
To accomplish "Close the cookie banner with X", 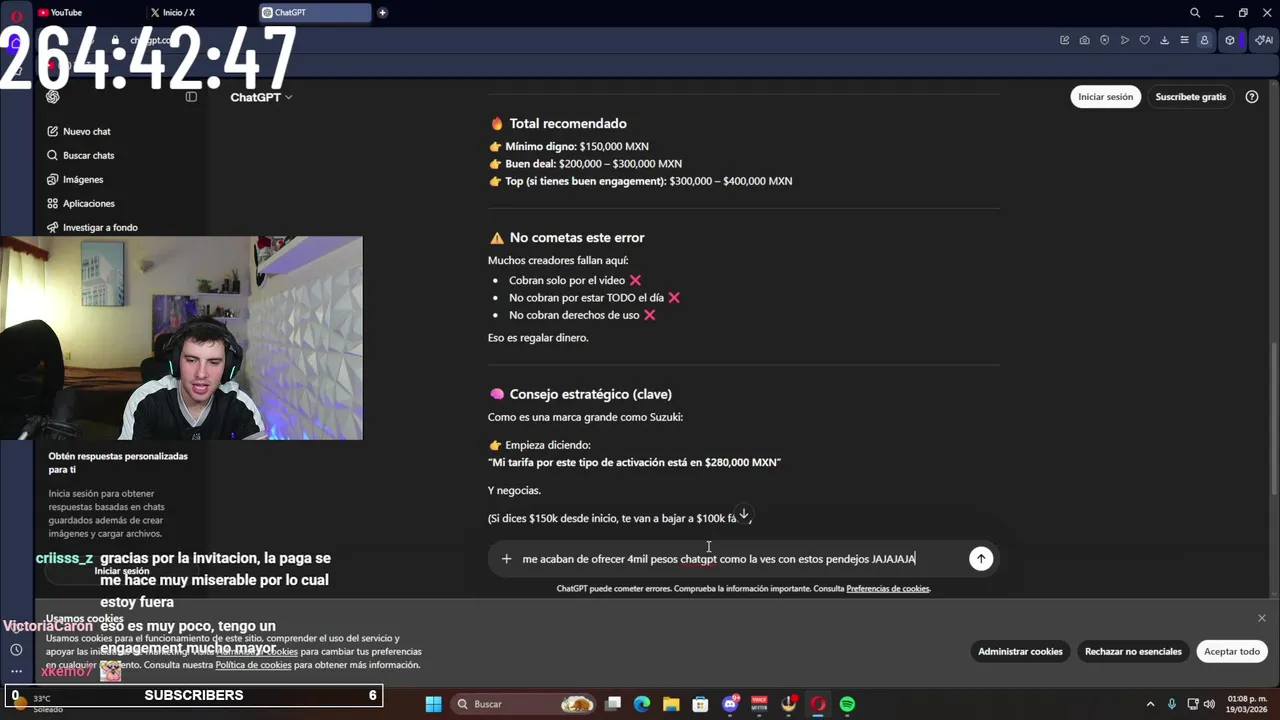I will pos(1262,618).
